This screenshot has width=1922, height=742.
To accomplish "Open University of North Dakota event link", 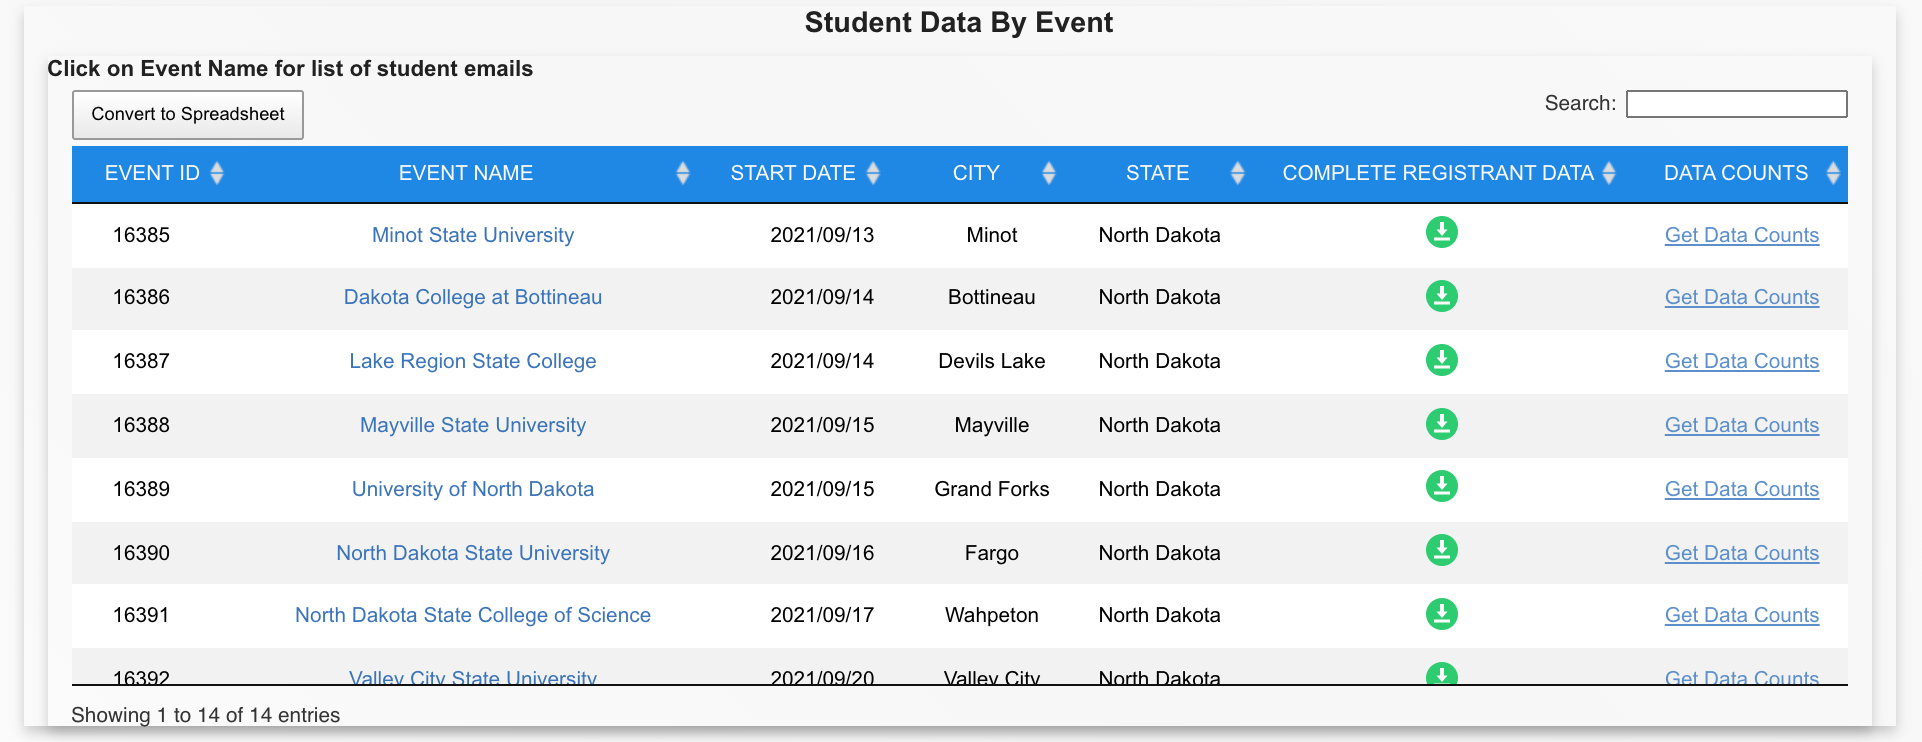I will tap(473, 489).
